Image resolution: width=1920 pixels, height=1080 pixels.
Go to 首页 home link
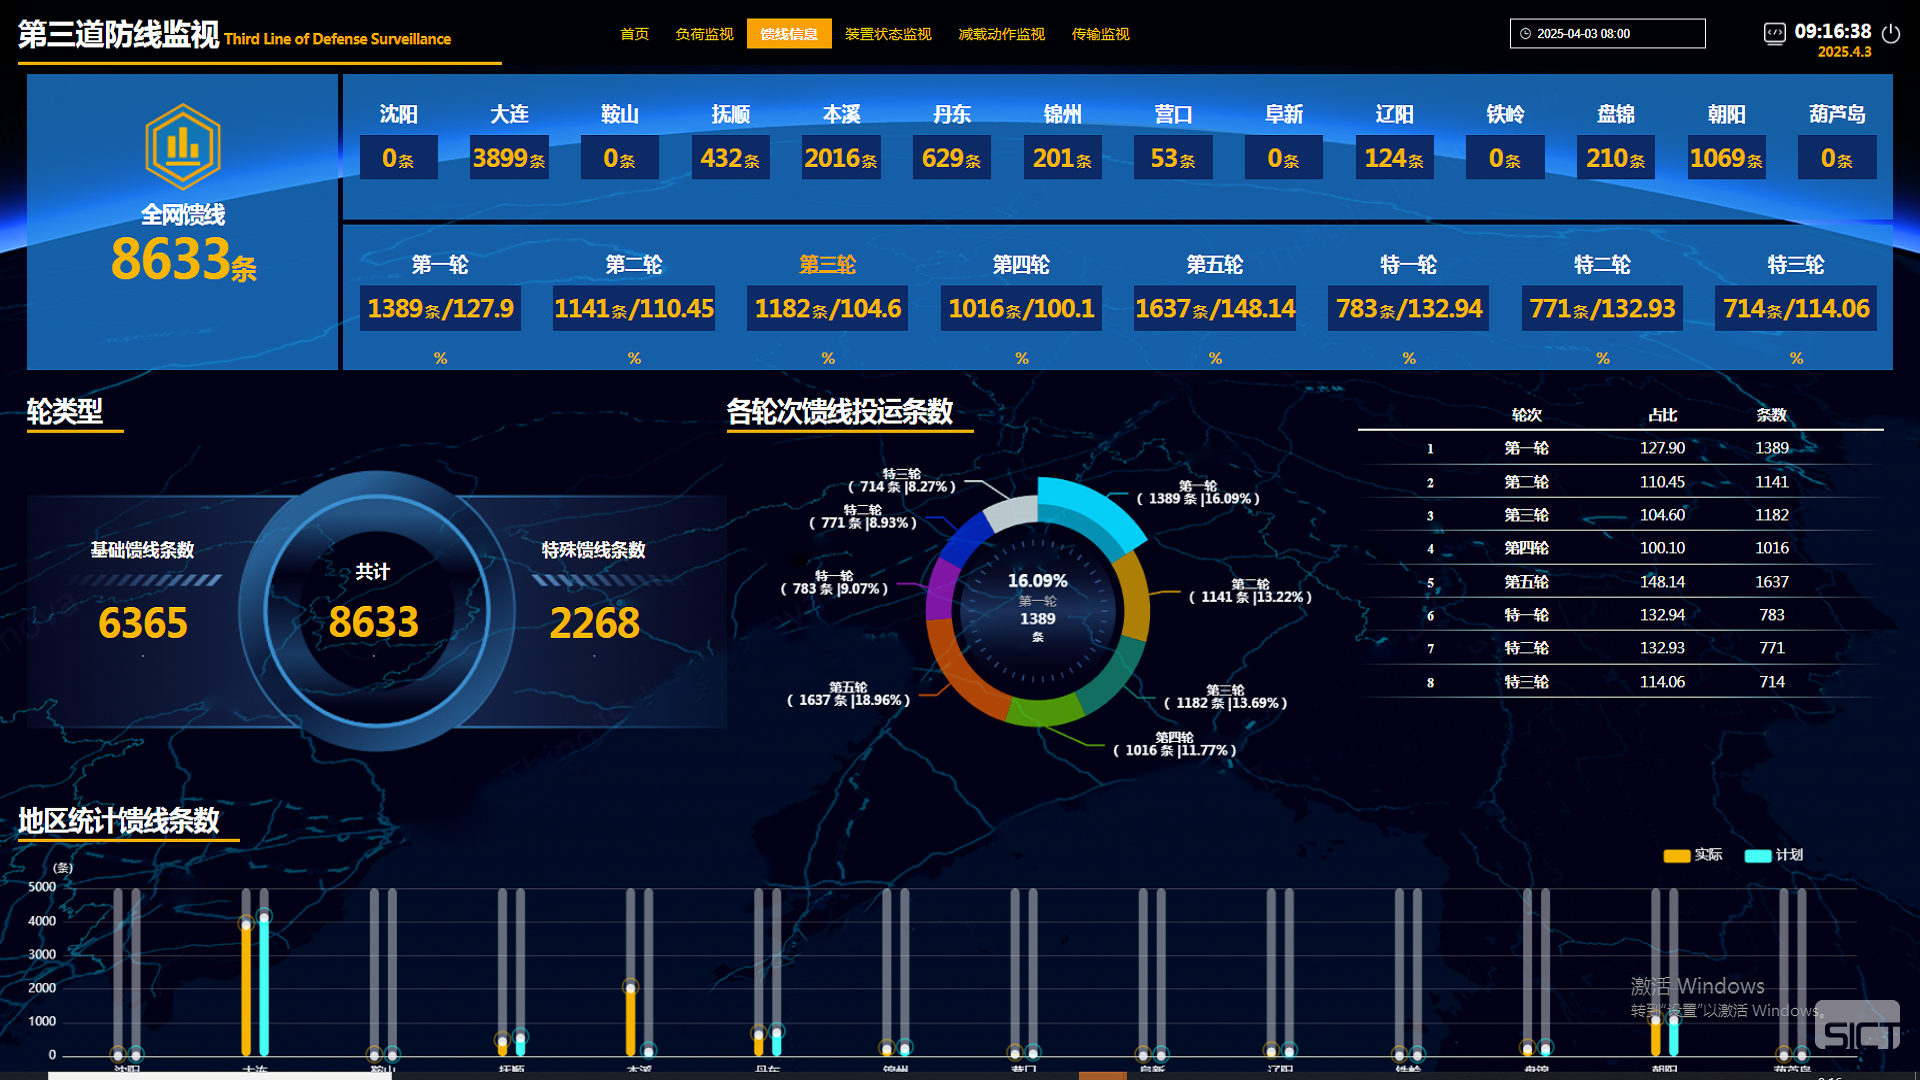pyautogui.click(x=634, y=34)
